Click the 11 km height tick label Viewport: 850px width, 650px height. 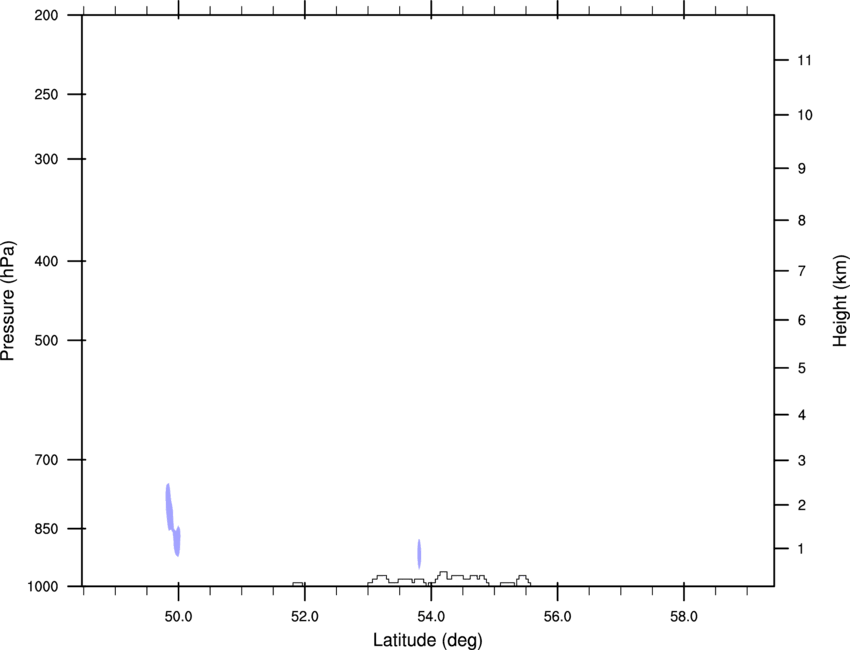(x=804, y=60)
